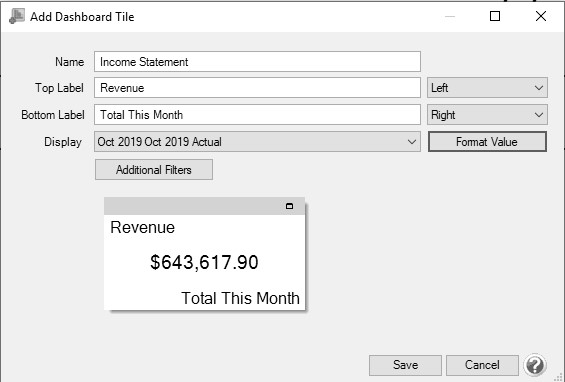Open the Display dropdown with Oct 2019 Actual
565x382 pixels.
click(257, 142)
